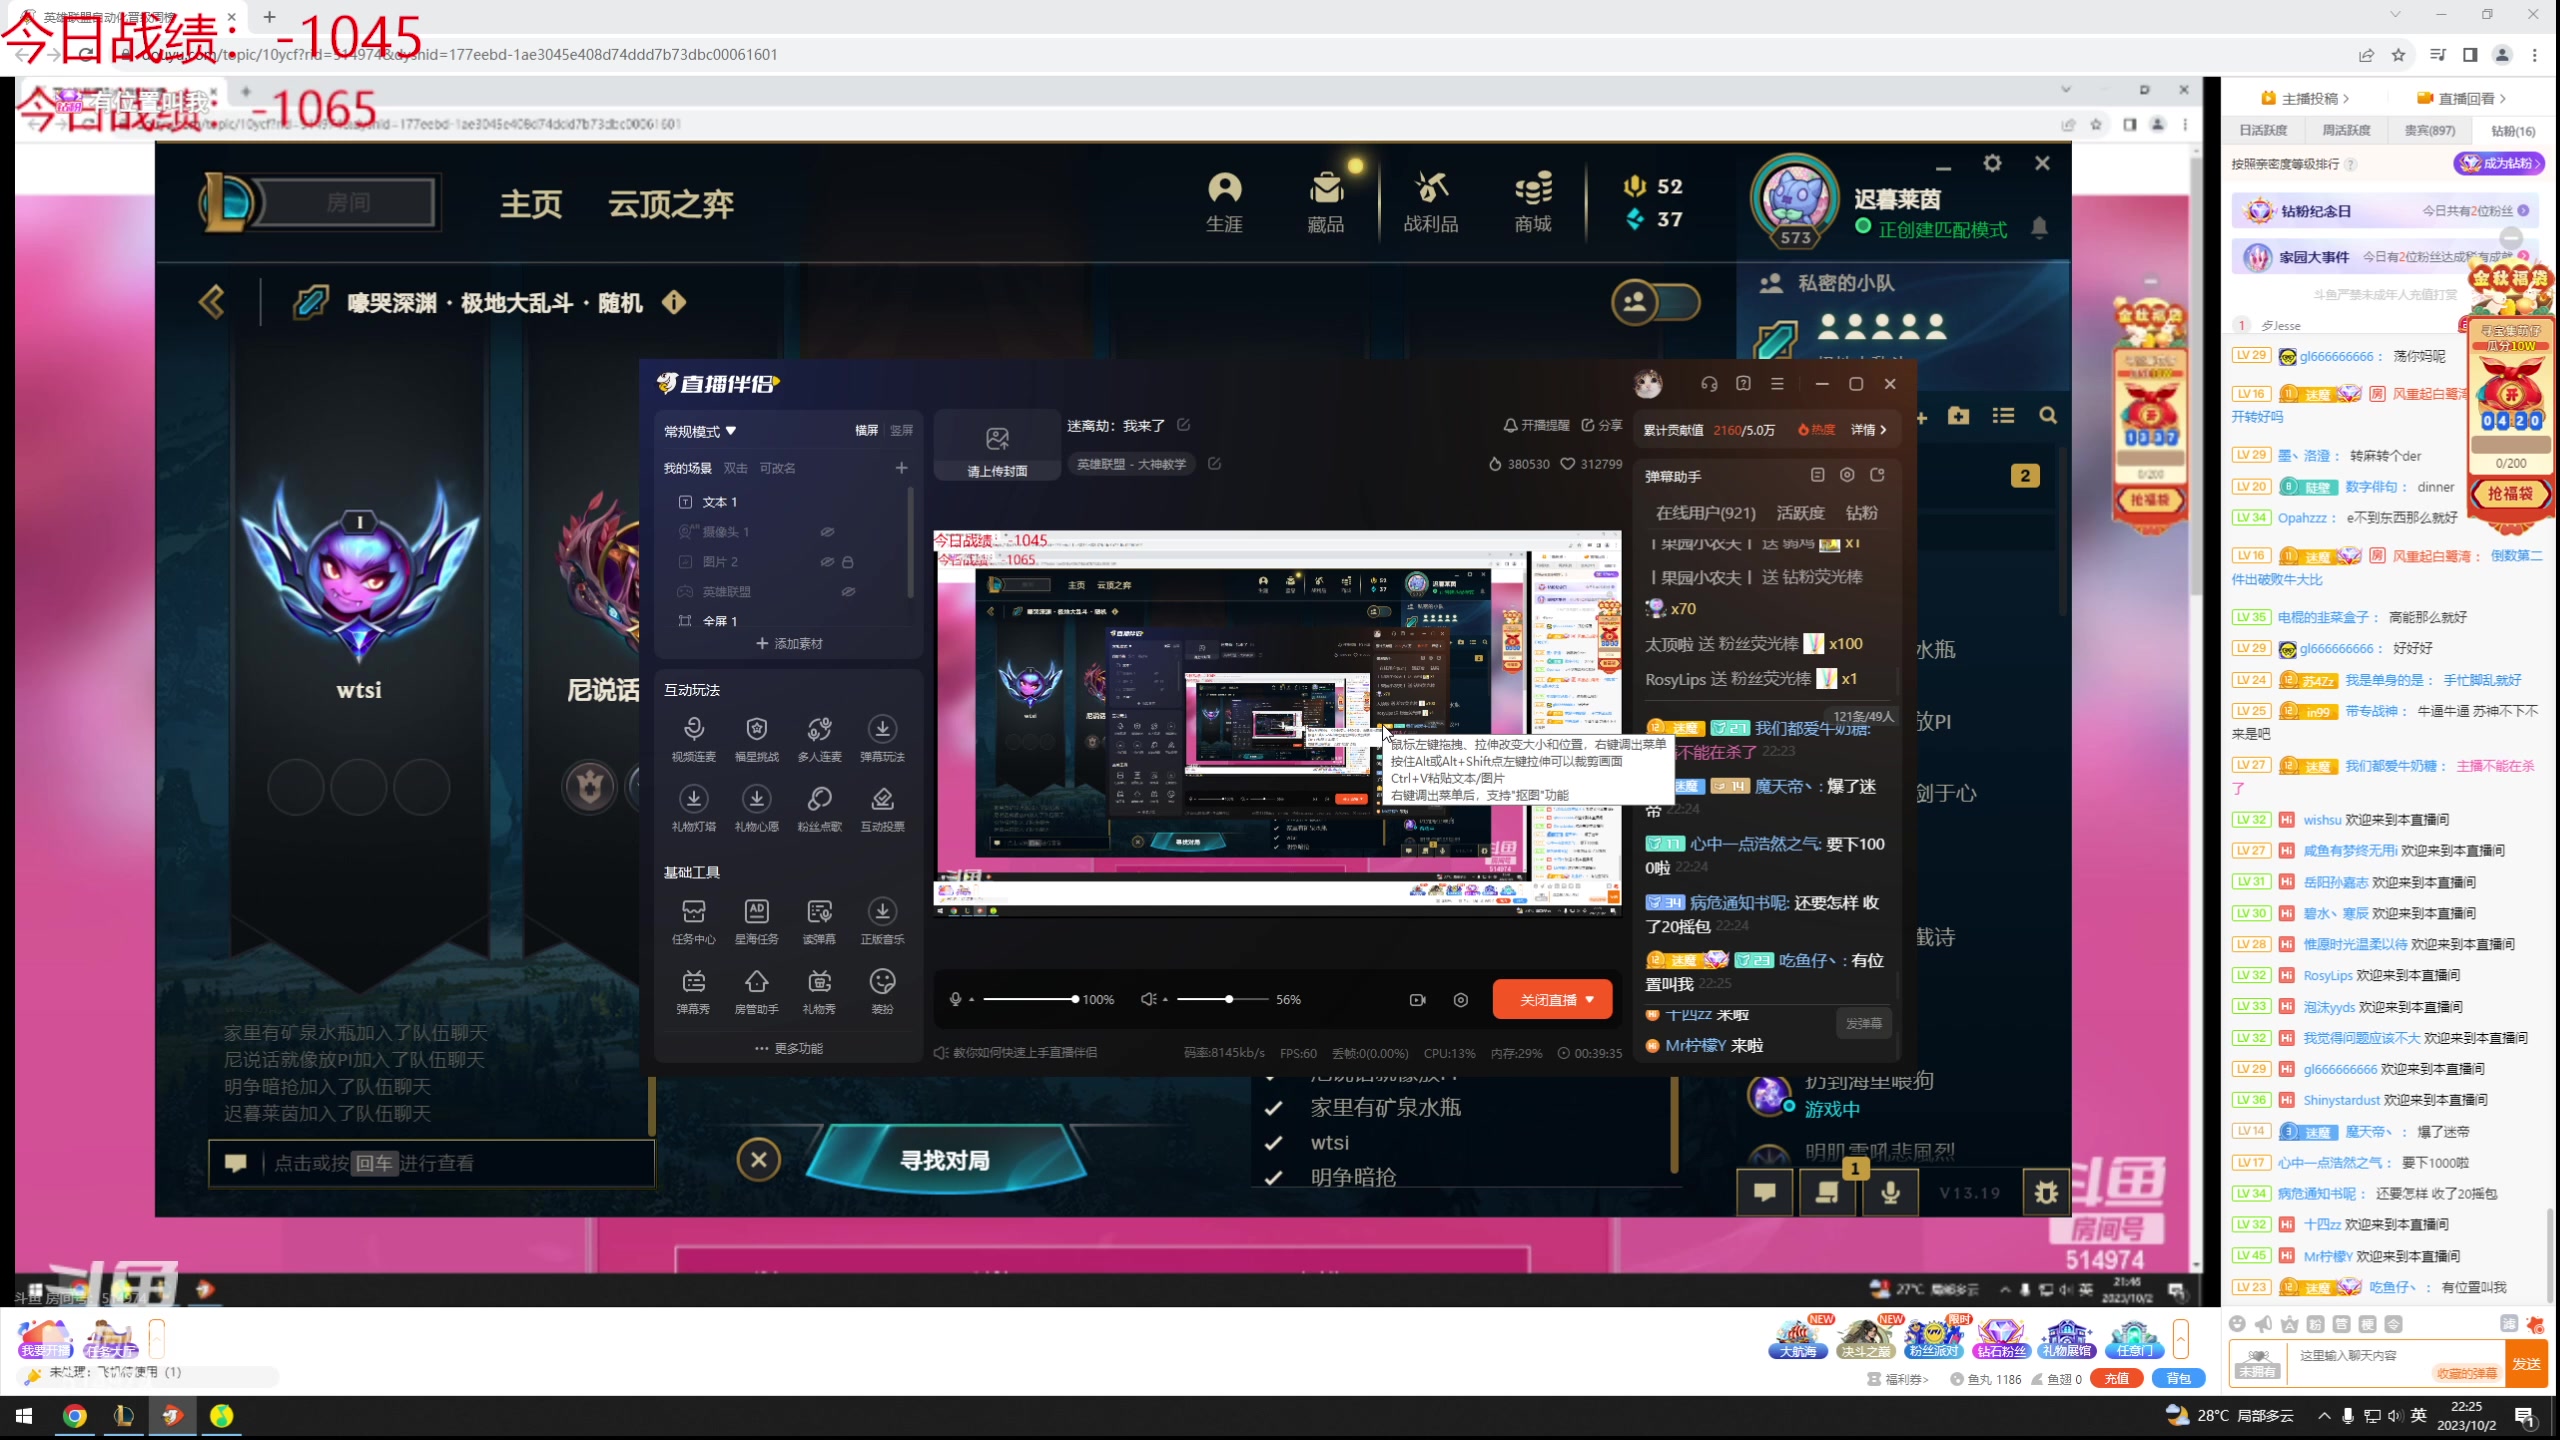This screenshot has width=2560, height=1440.
Task: Switch to 云顶之弈 tab
Action: pos(670,204)
